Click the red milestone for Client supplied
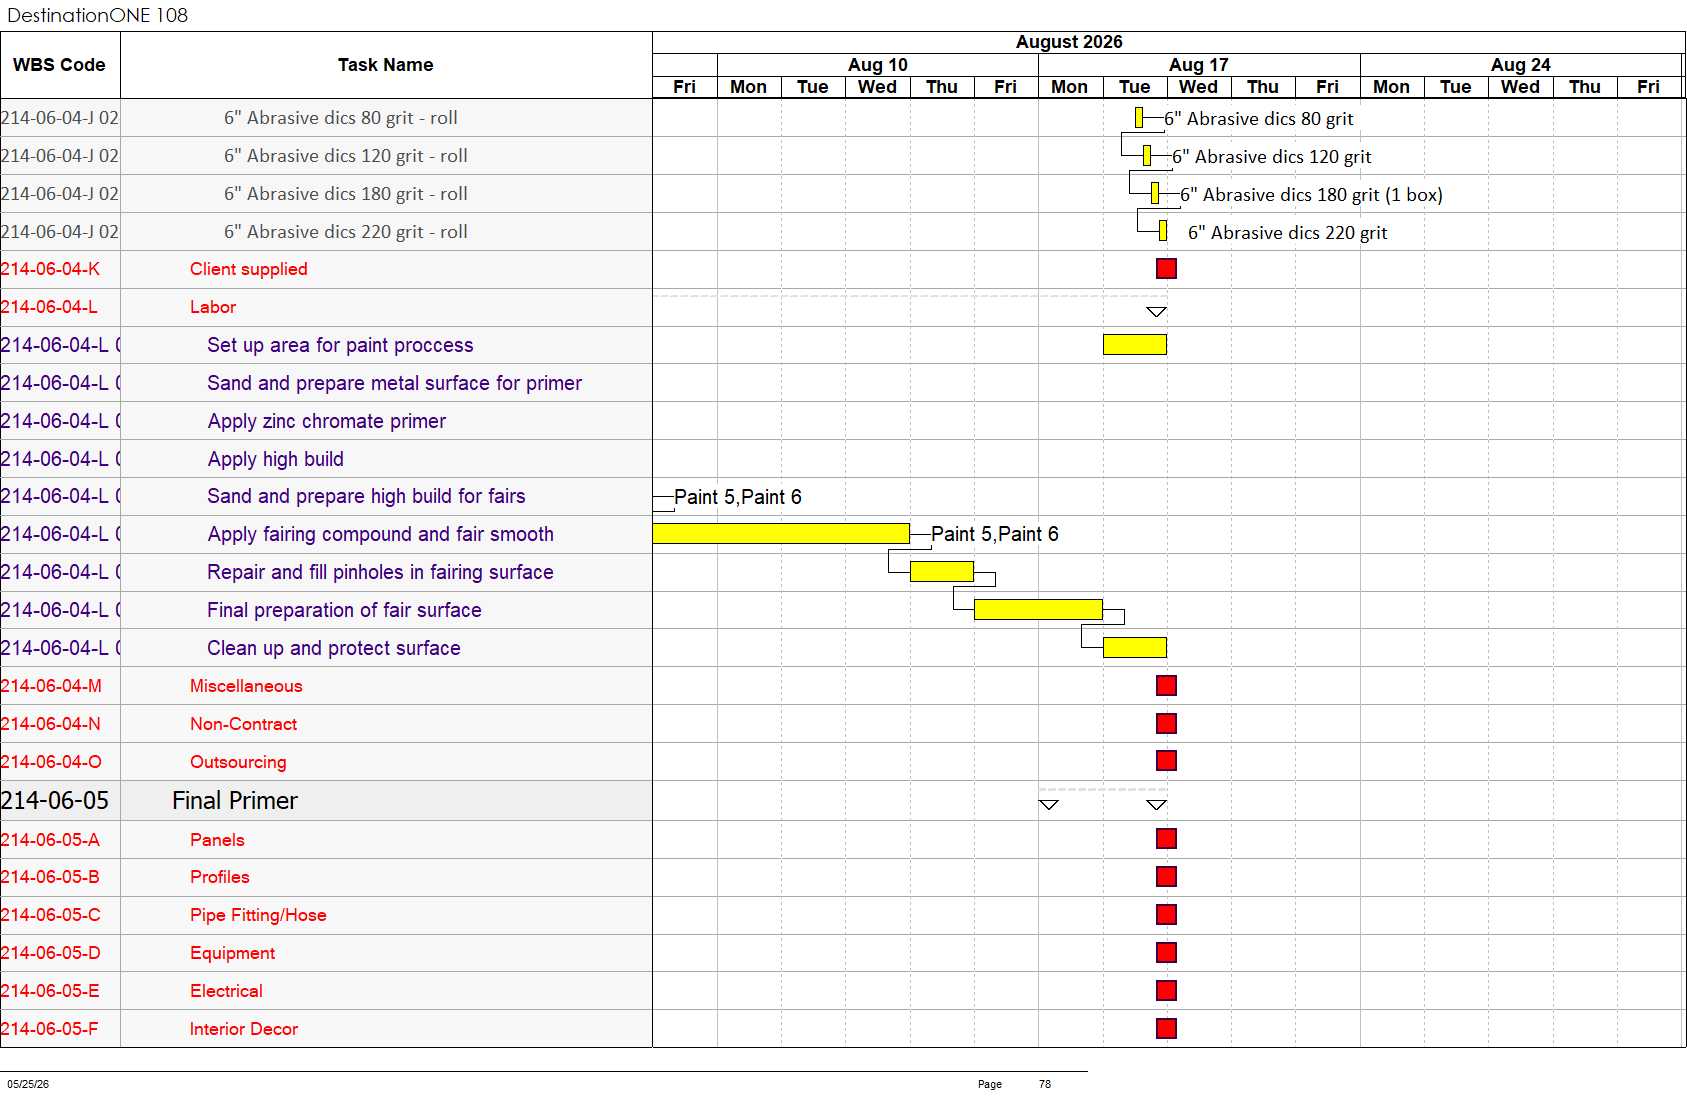This screenshot has height=1097, width=1687. [x=1166, y=268]
